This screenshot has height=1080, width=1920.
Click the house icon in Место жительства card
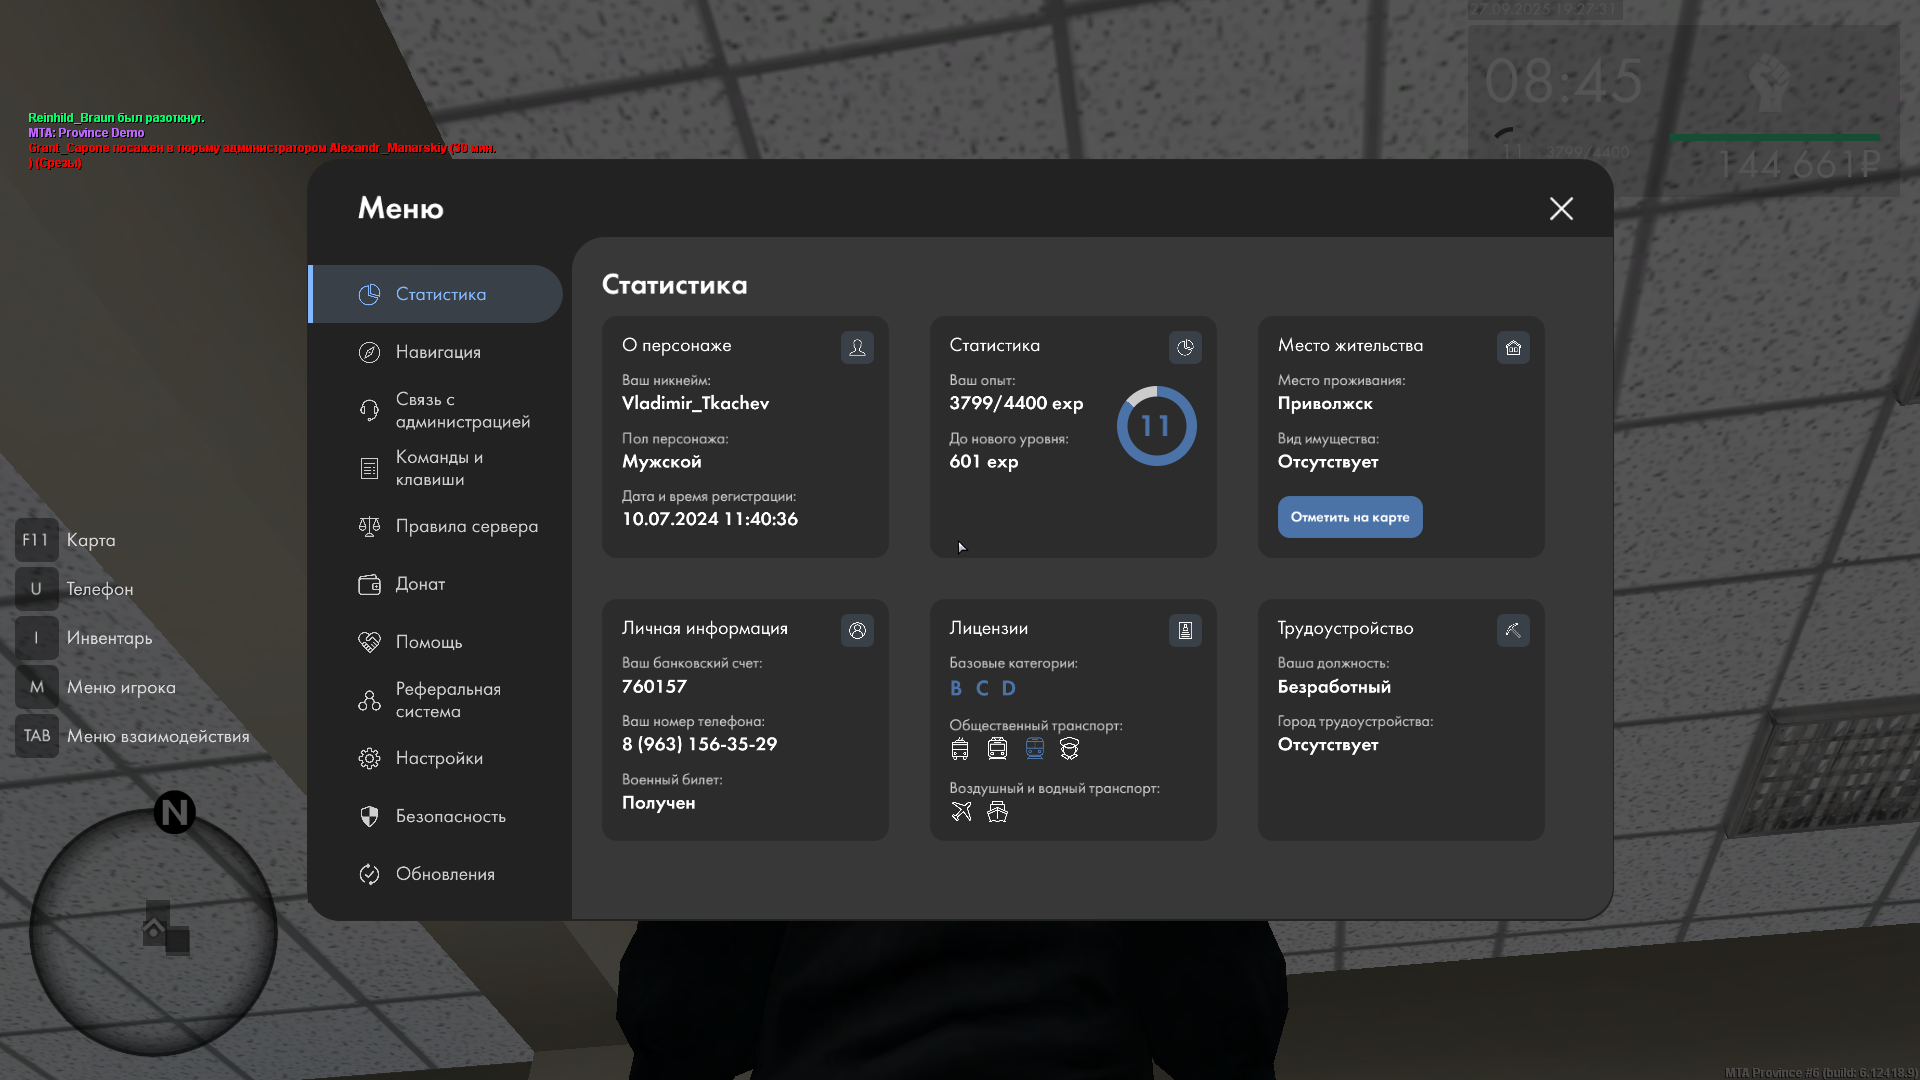[x=1513, y=347]
